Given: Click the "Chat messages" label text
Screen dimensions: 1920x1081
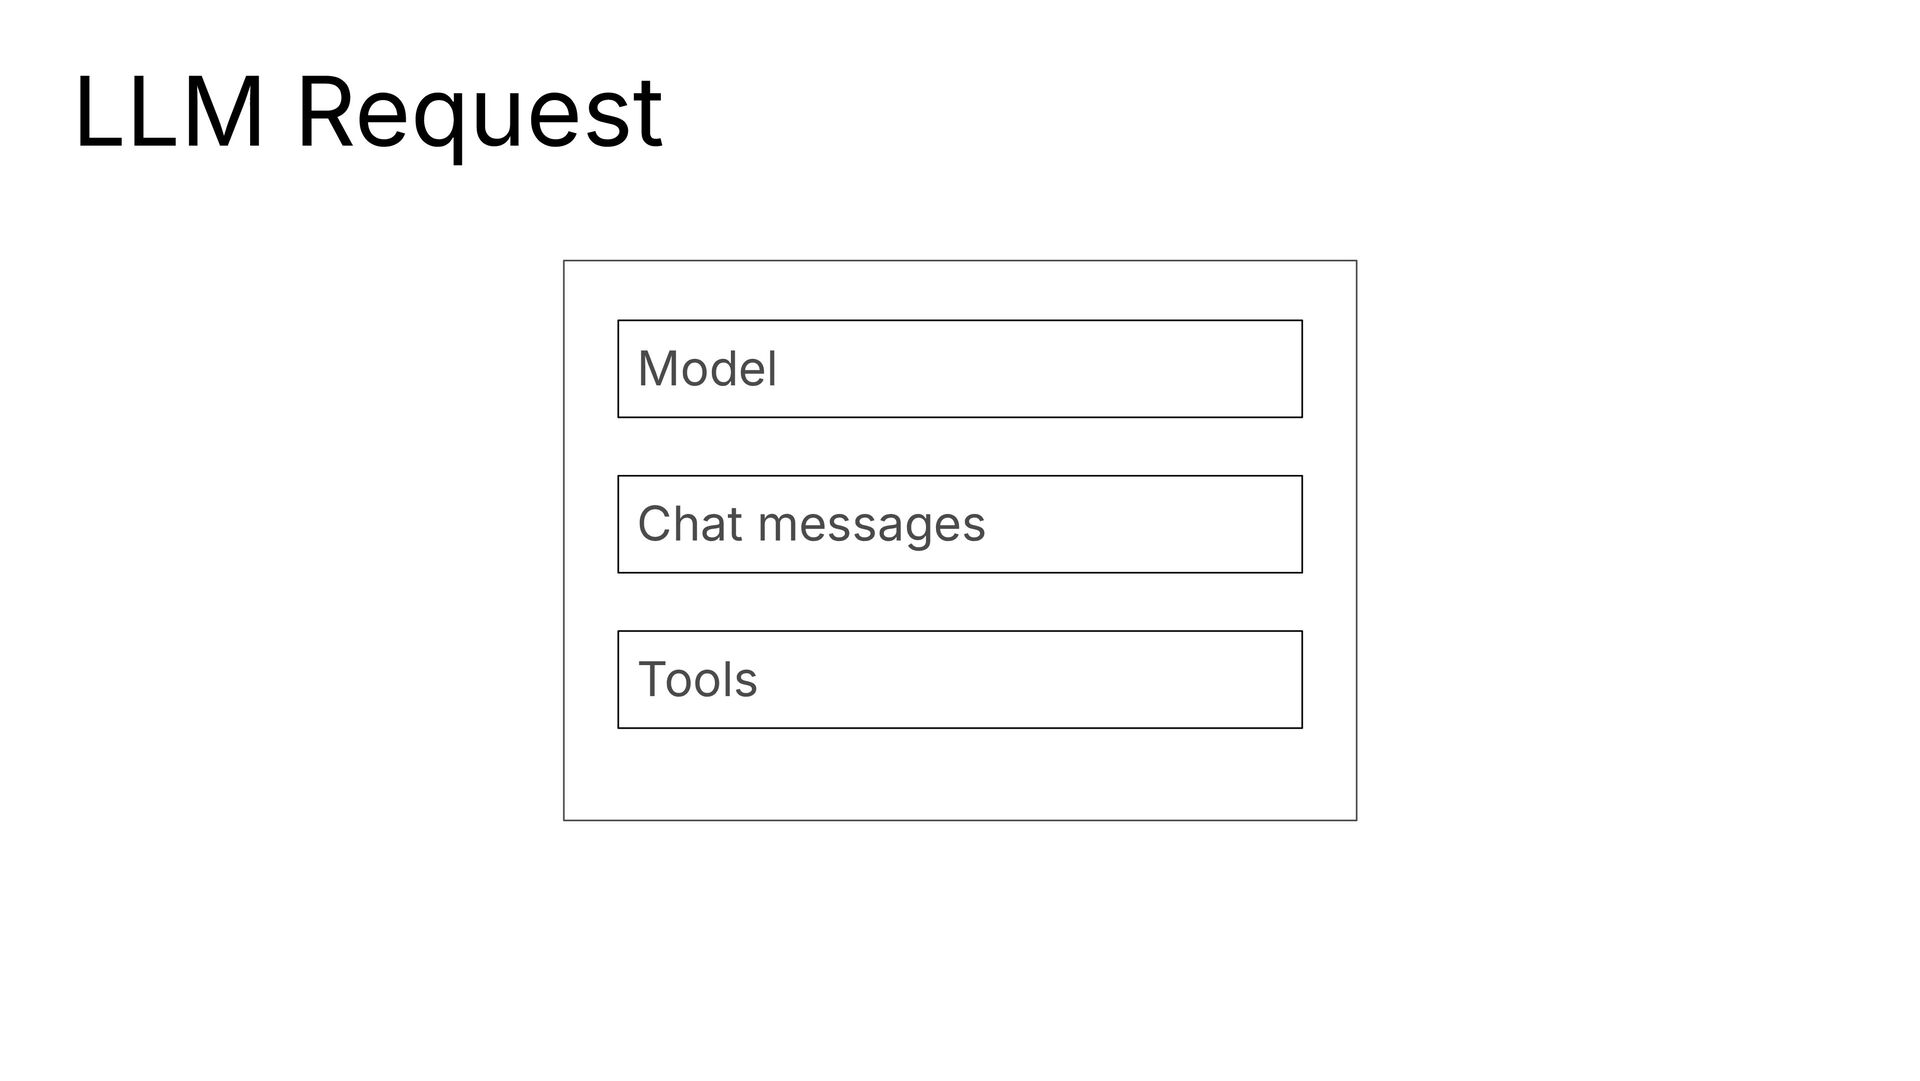Looking at the screenshot, I should click(x=811, y=524).
